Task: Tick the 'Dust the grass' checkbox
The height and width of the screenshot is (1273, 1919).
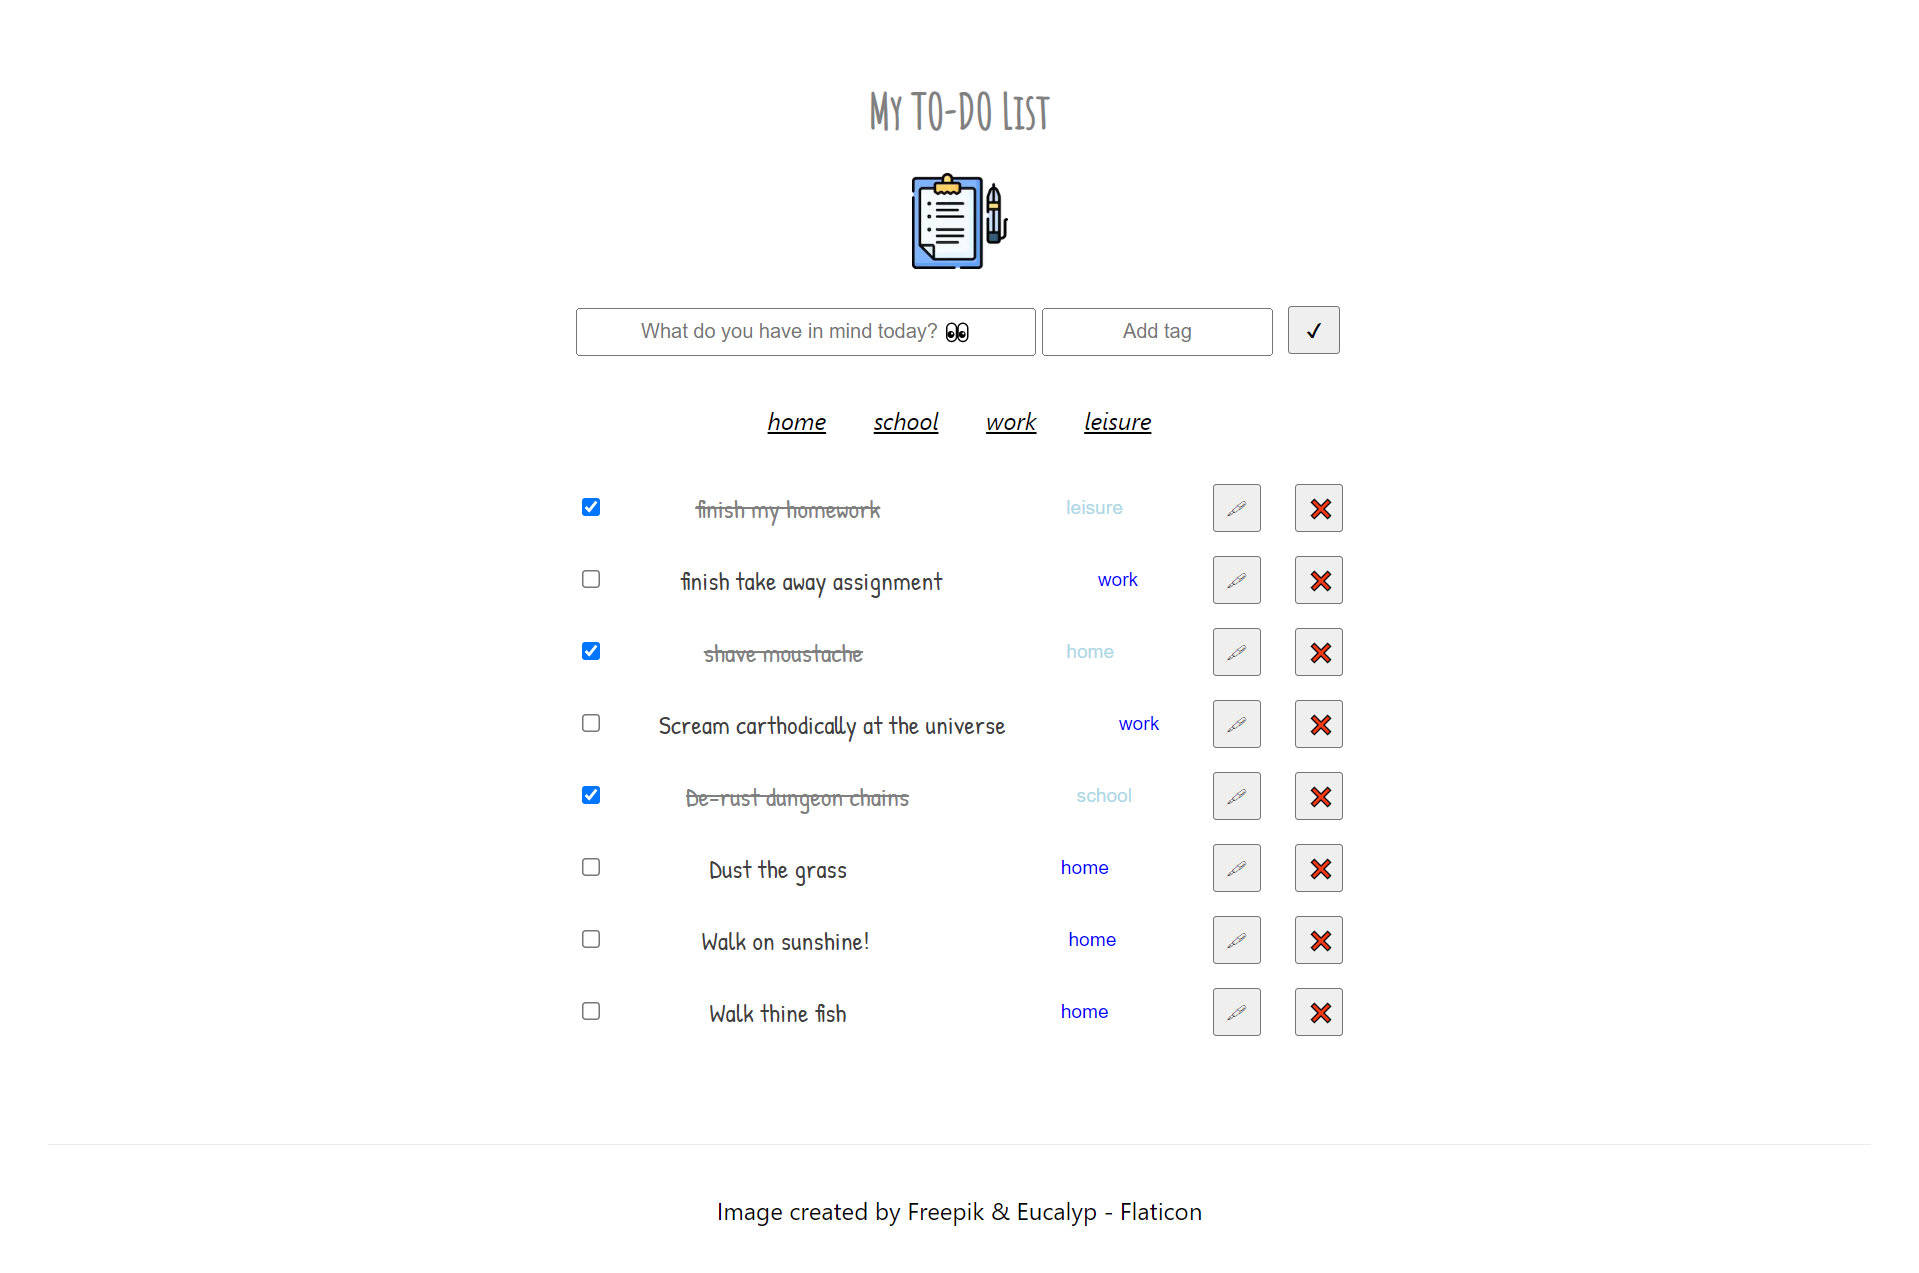Action: pos(591,867)
